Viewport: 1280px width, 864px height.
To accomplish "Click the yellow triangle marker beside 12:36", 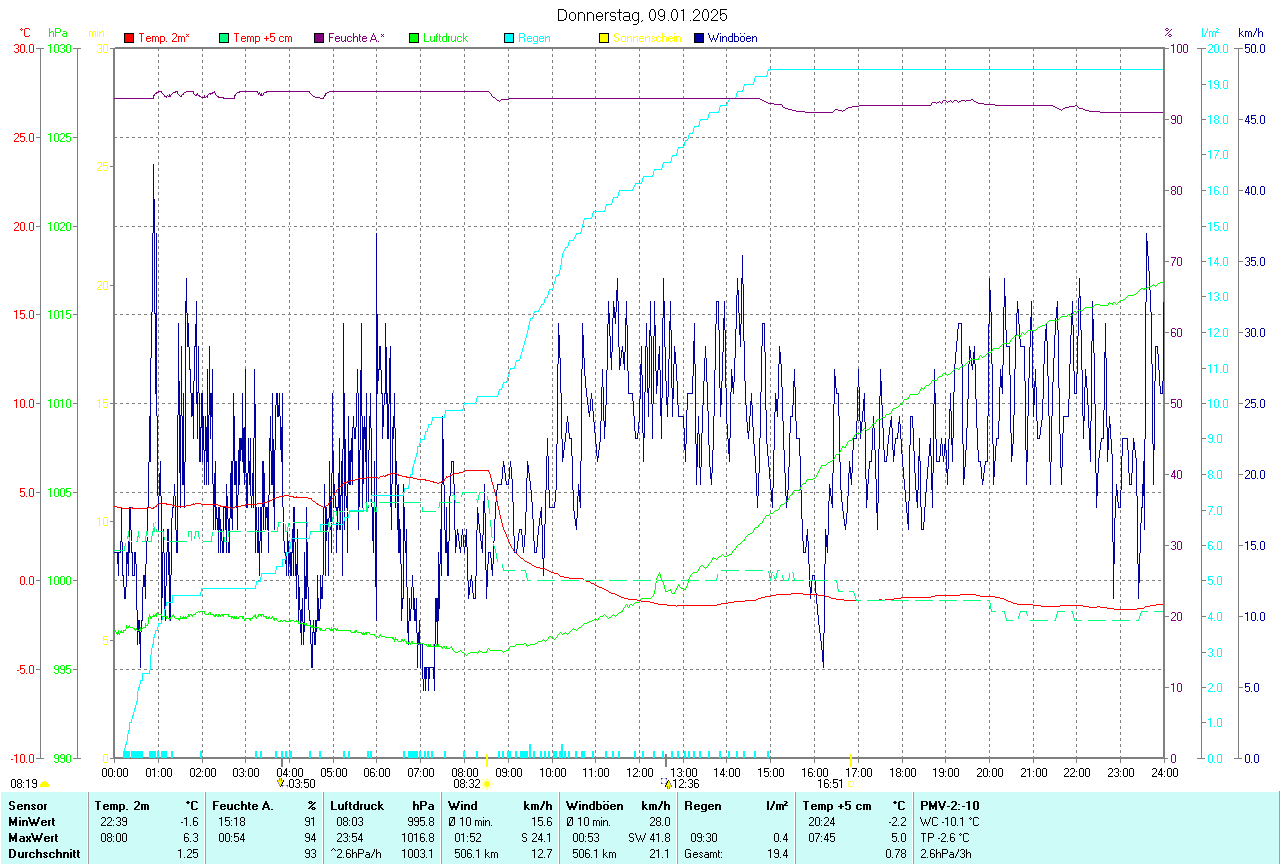I will 668,784.
